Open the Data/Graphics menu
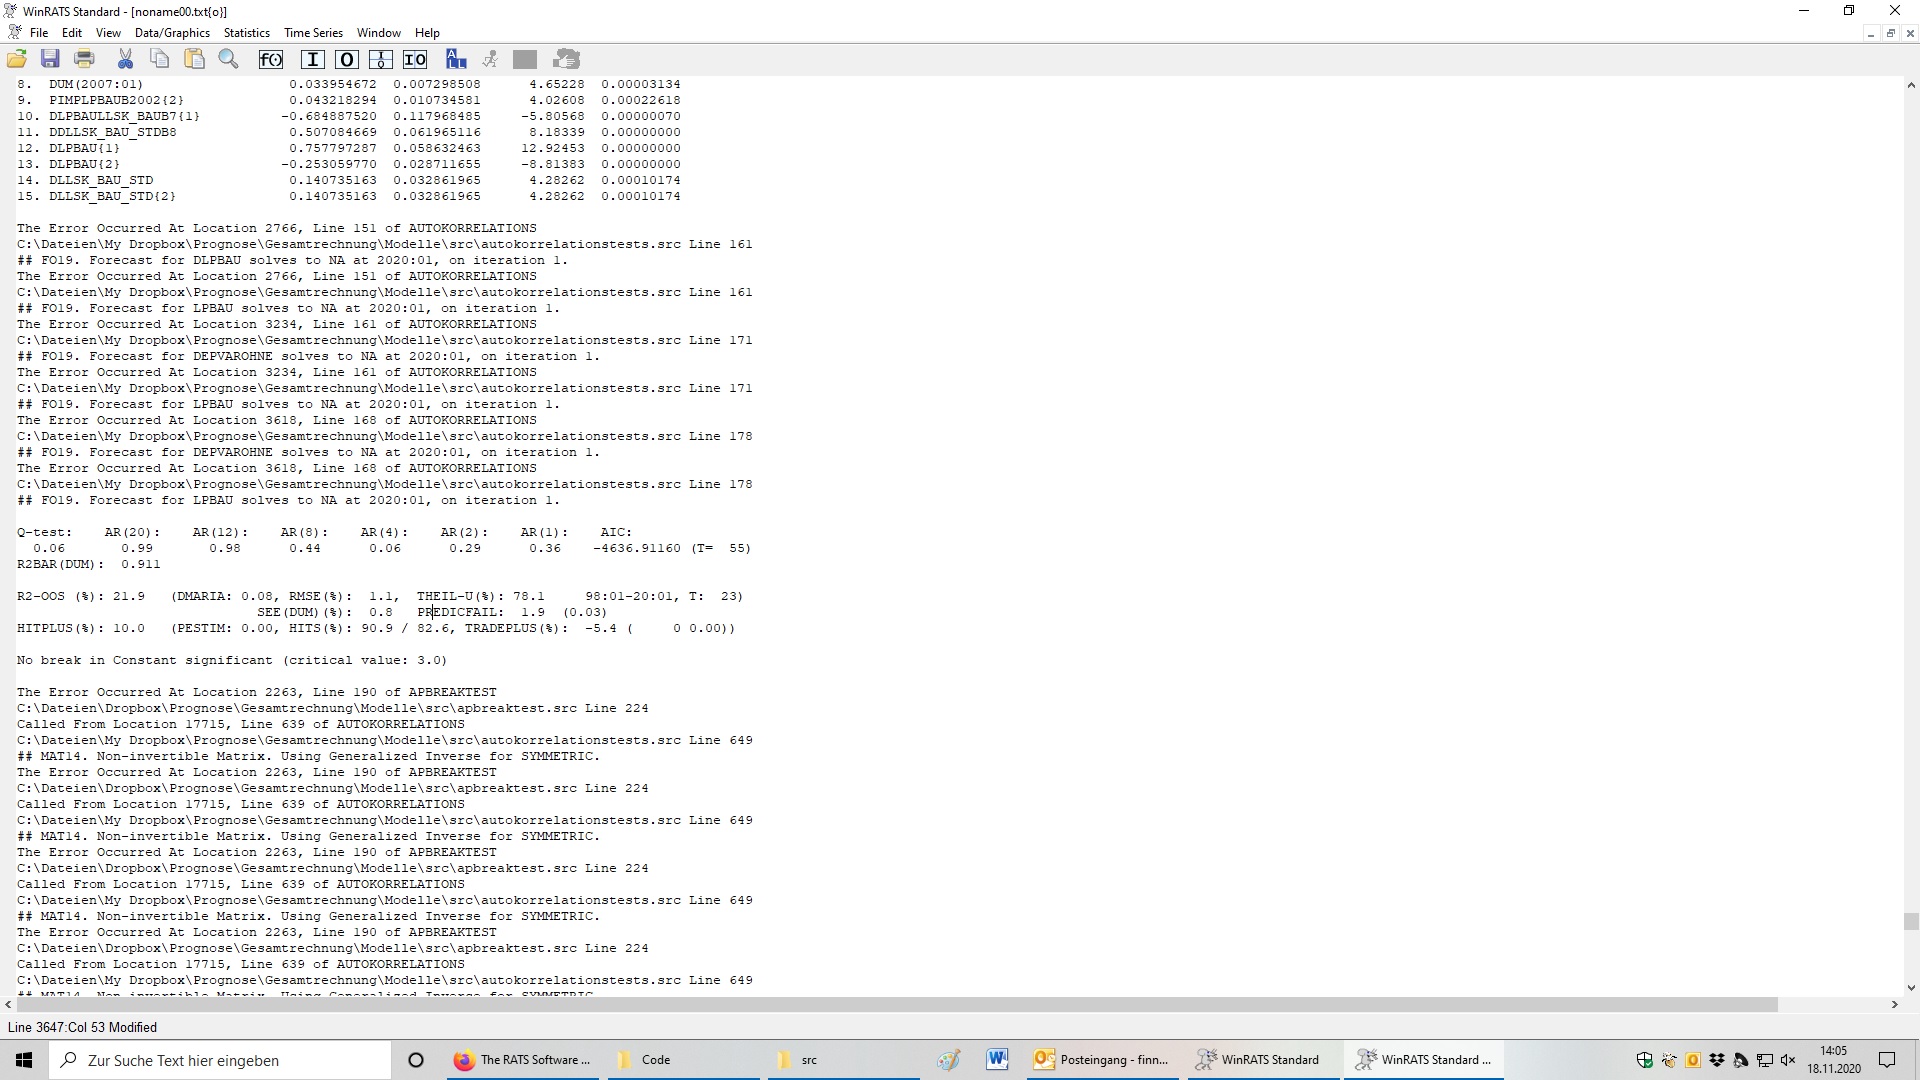The height and width of the screenshot is (1080, 1920). pos(172,33)
